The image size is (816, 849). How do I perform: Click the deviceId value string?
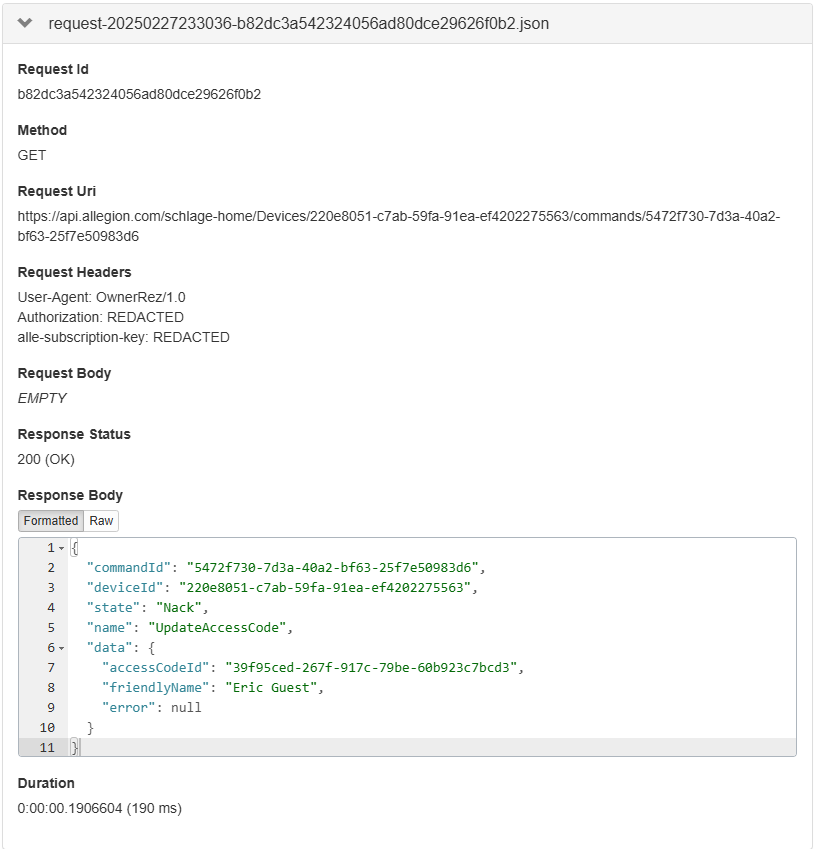pos(324,588)
